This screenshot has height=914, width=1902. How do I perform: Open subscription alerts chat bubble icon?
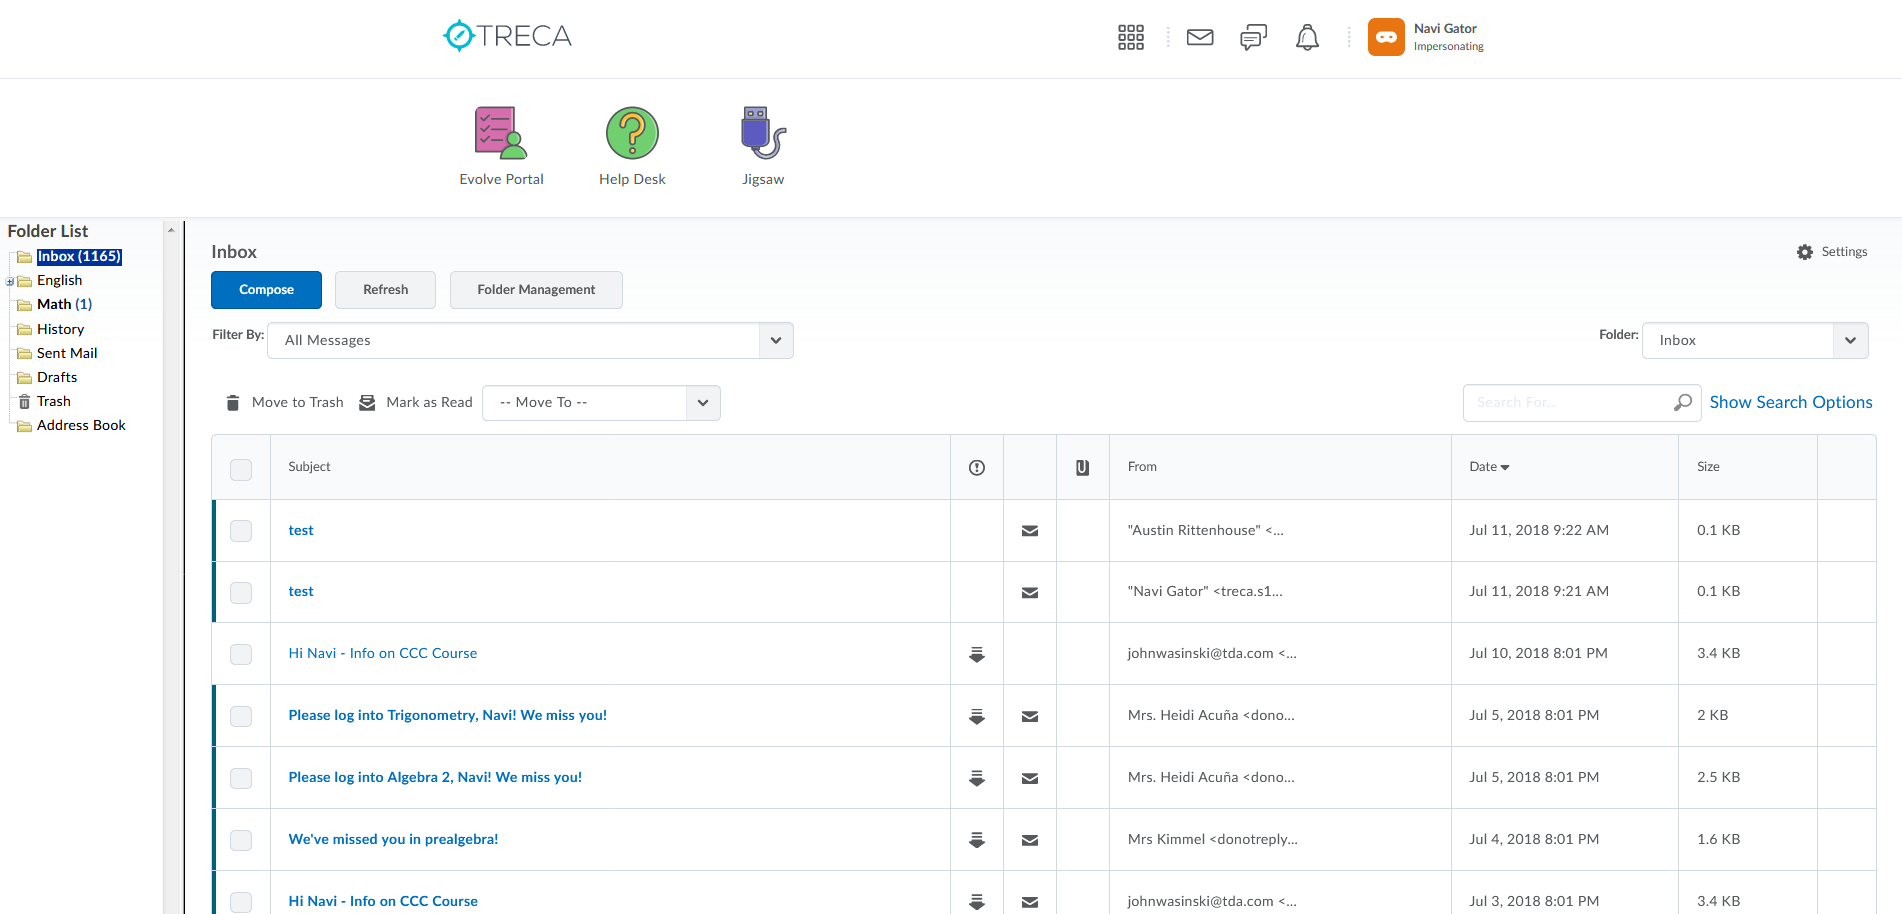coord(1252,37)
